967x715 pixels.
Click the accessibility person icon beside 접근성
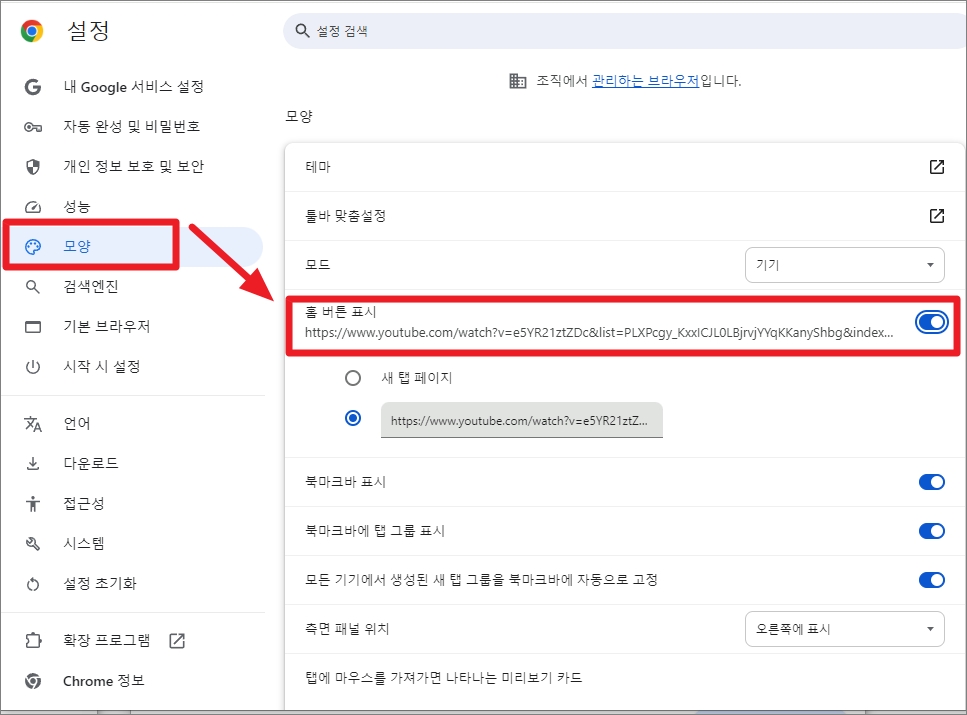point(33,503)
